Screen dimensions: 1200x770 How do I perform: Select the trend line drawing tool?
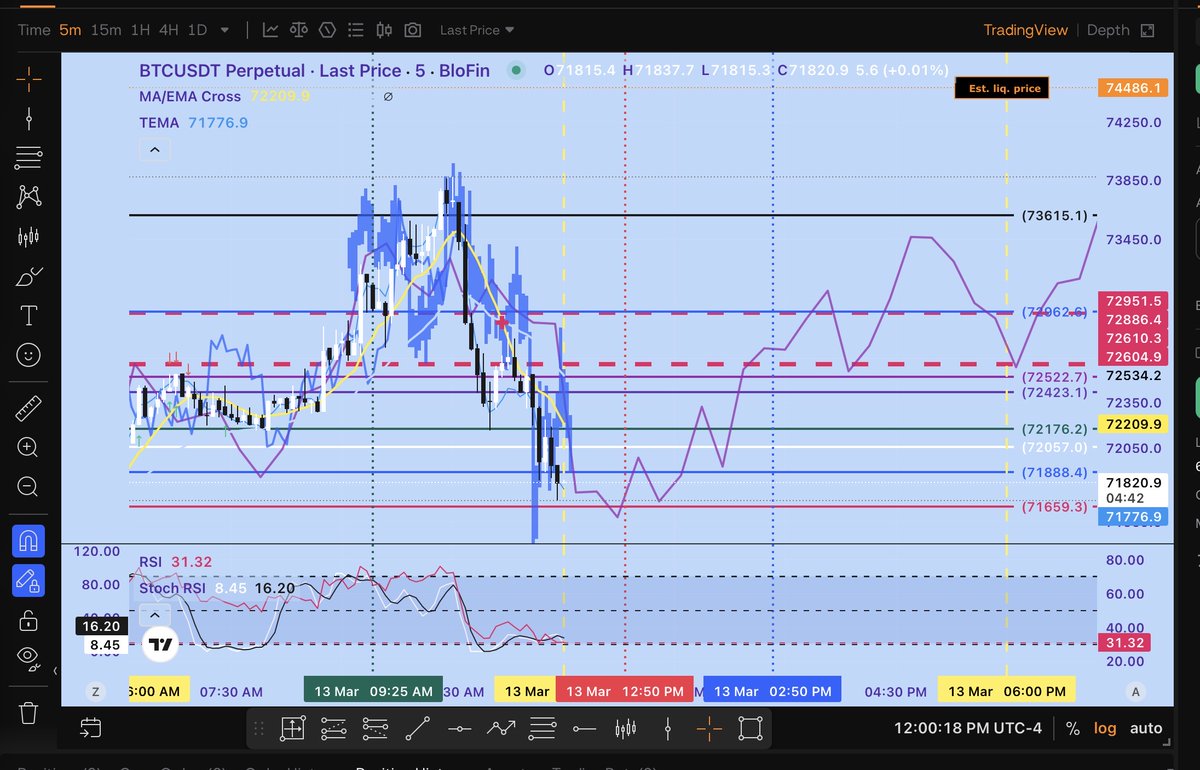tap(28, 117)
